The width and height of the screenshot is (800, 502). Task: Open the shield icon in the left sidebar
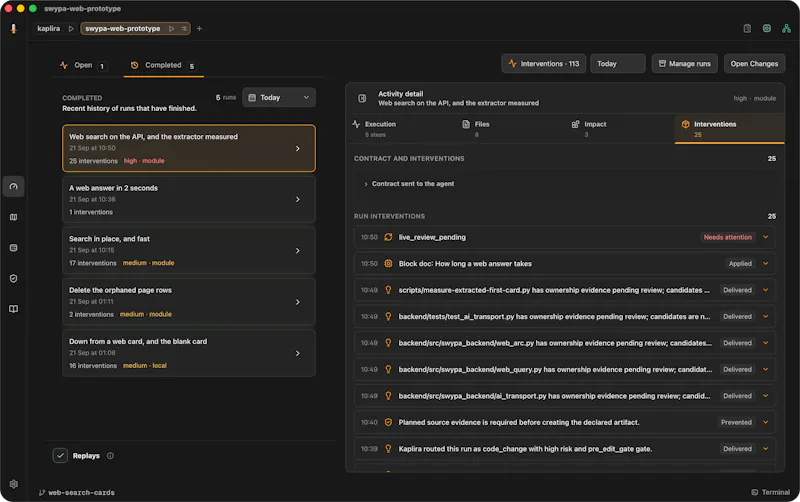click(x=14, y=279)
